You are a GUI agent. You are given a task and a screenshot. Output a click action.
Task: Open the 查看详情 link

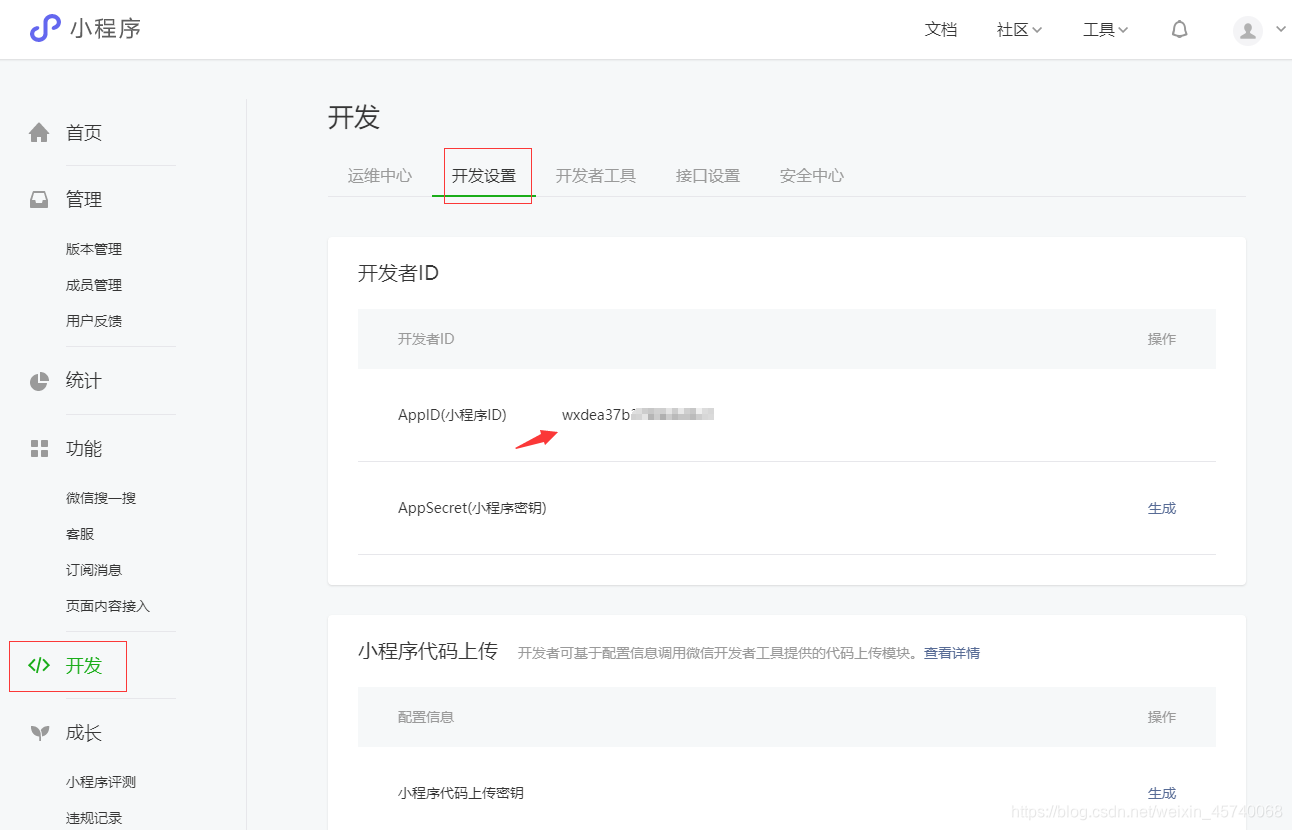pyautogui.click(x=952, y=653)
